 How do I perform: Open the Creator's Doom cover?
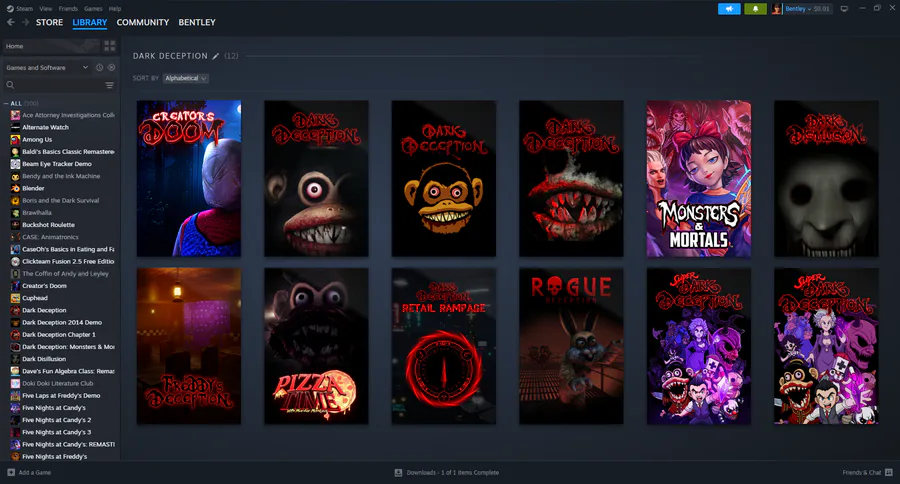pyautogui.click(x=189, y=179)
